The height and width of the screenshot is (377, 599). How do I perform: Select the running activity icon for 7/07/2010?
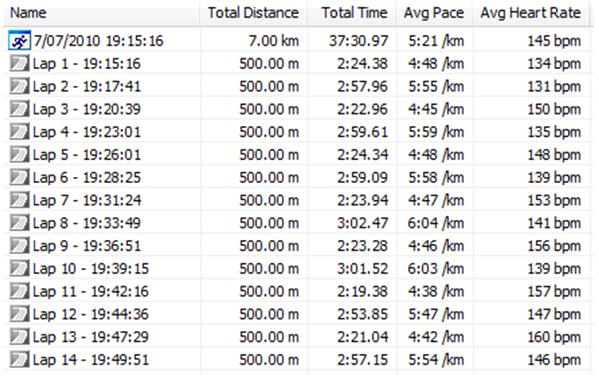click(x=19, y=41)
